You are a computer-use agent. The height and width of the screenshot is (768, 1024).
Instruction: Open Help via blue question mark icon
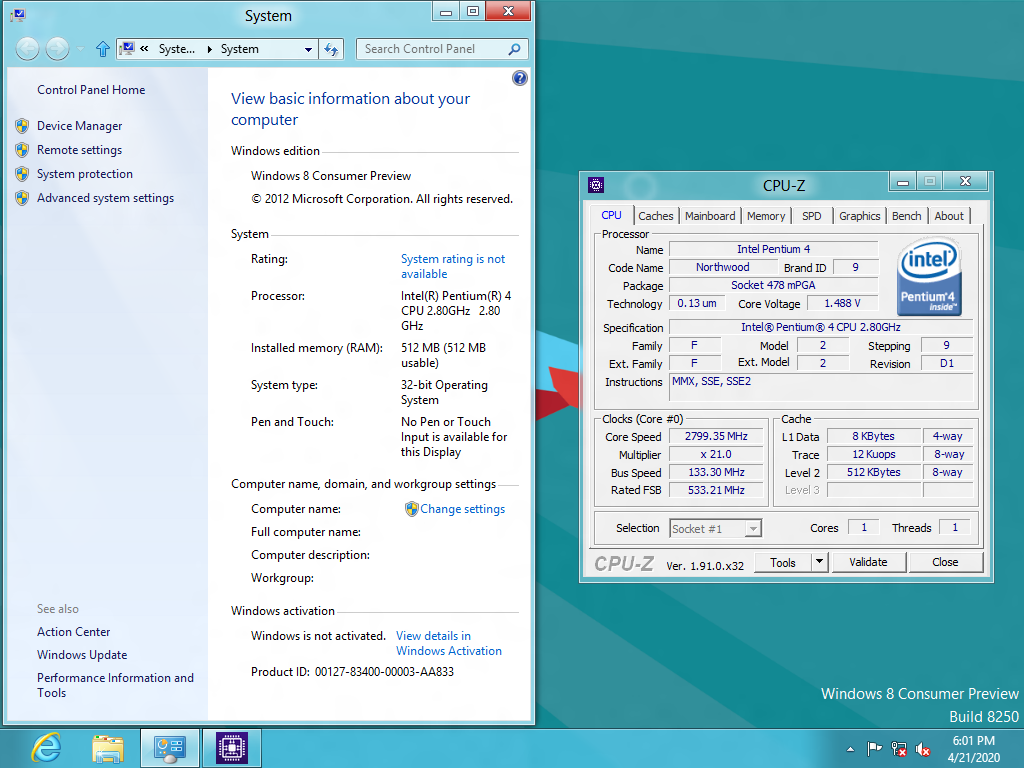pyautogui.click(x=520, y=78)
